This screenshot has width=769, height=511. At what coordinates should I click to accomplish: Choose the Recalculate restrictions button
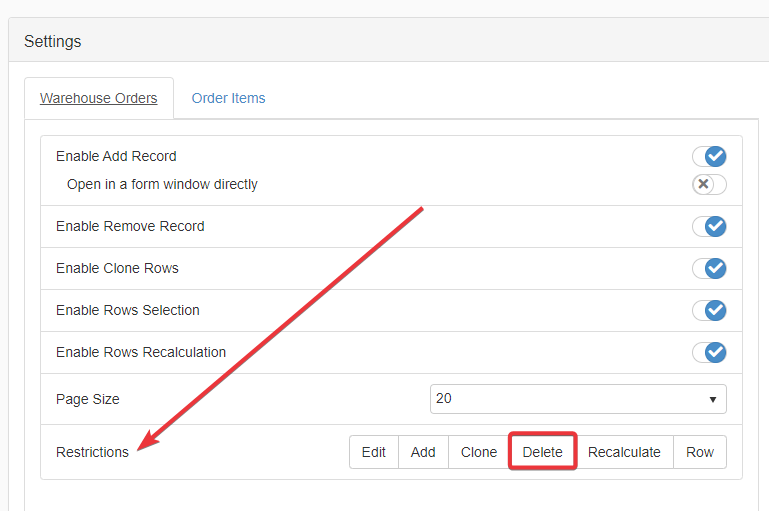[x=624, y=452]
